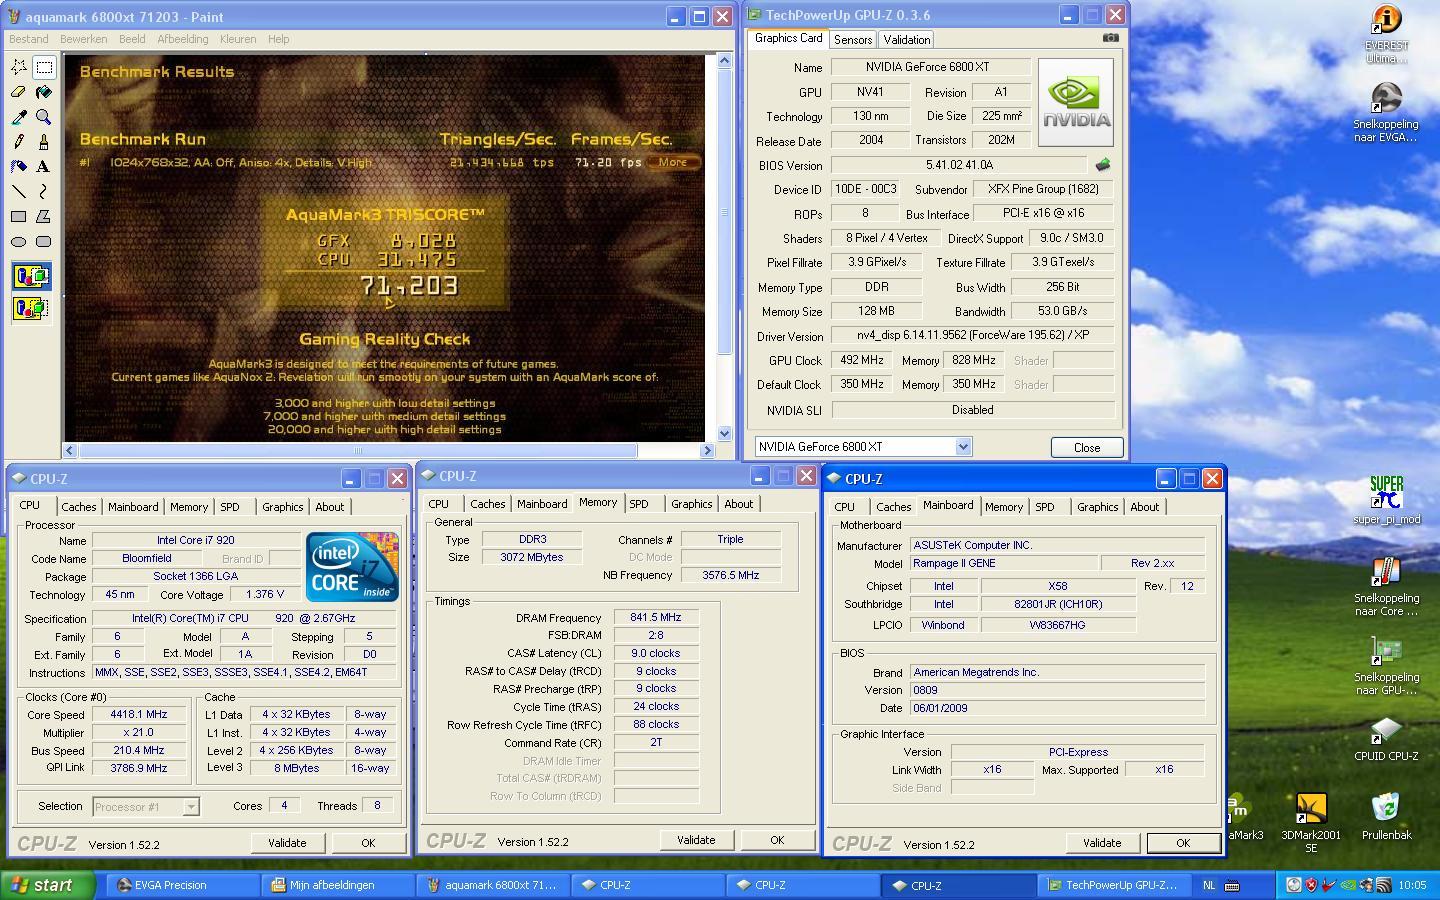Select the Pick Color eyedropper tool
Viewport: 1440px width, 900px height.
pos(19,117)
